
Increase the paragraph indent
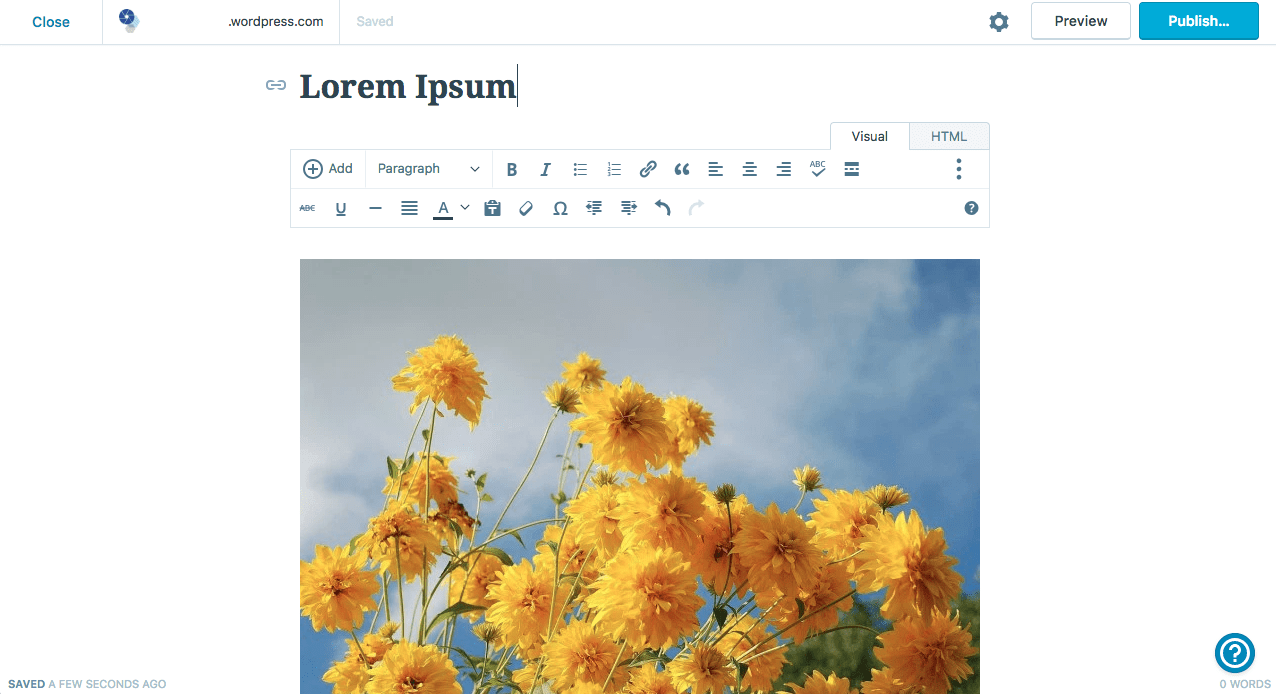click(x=628, y=208)
